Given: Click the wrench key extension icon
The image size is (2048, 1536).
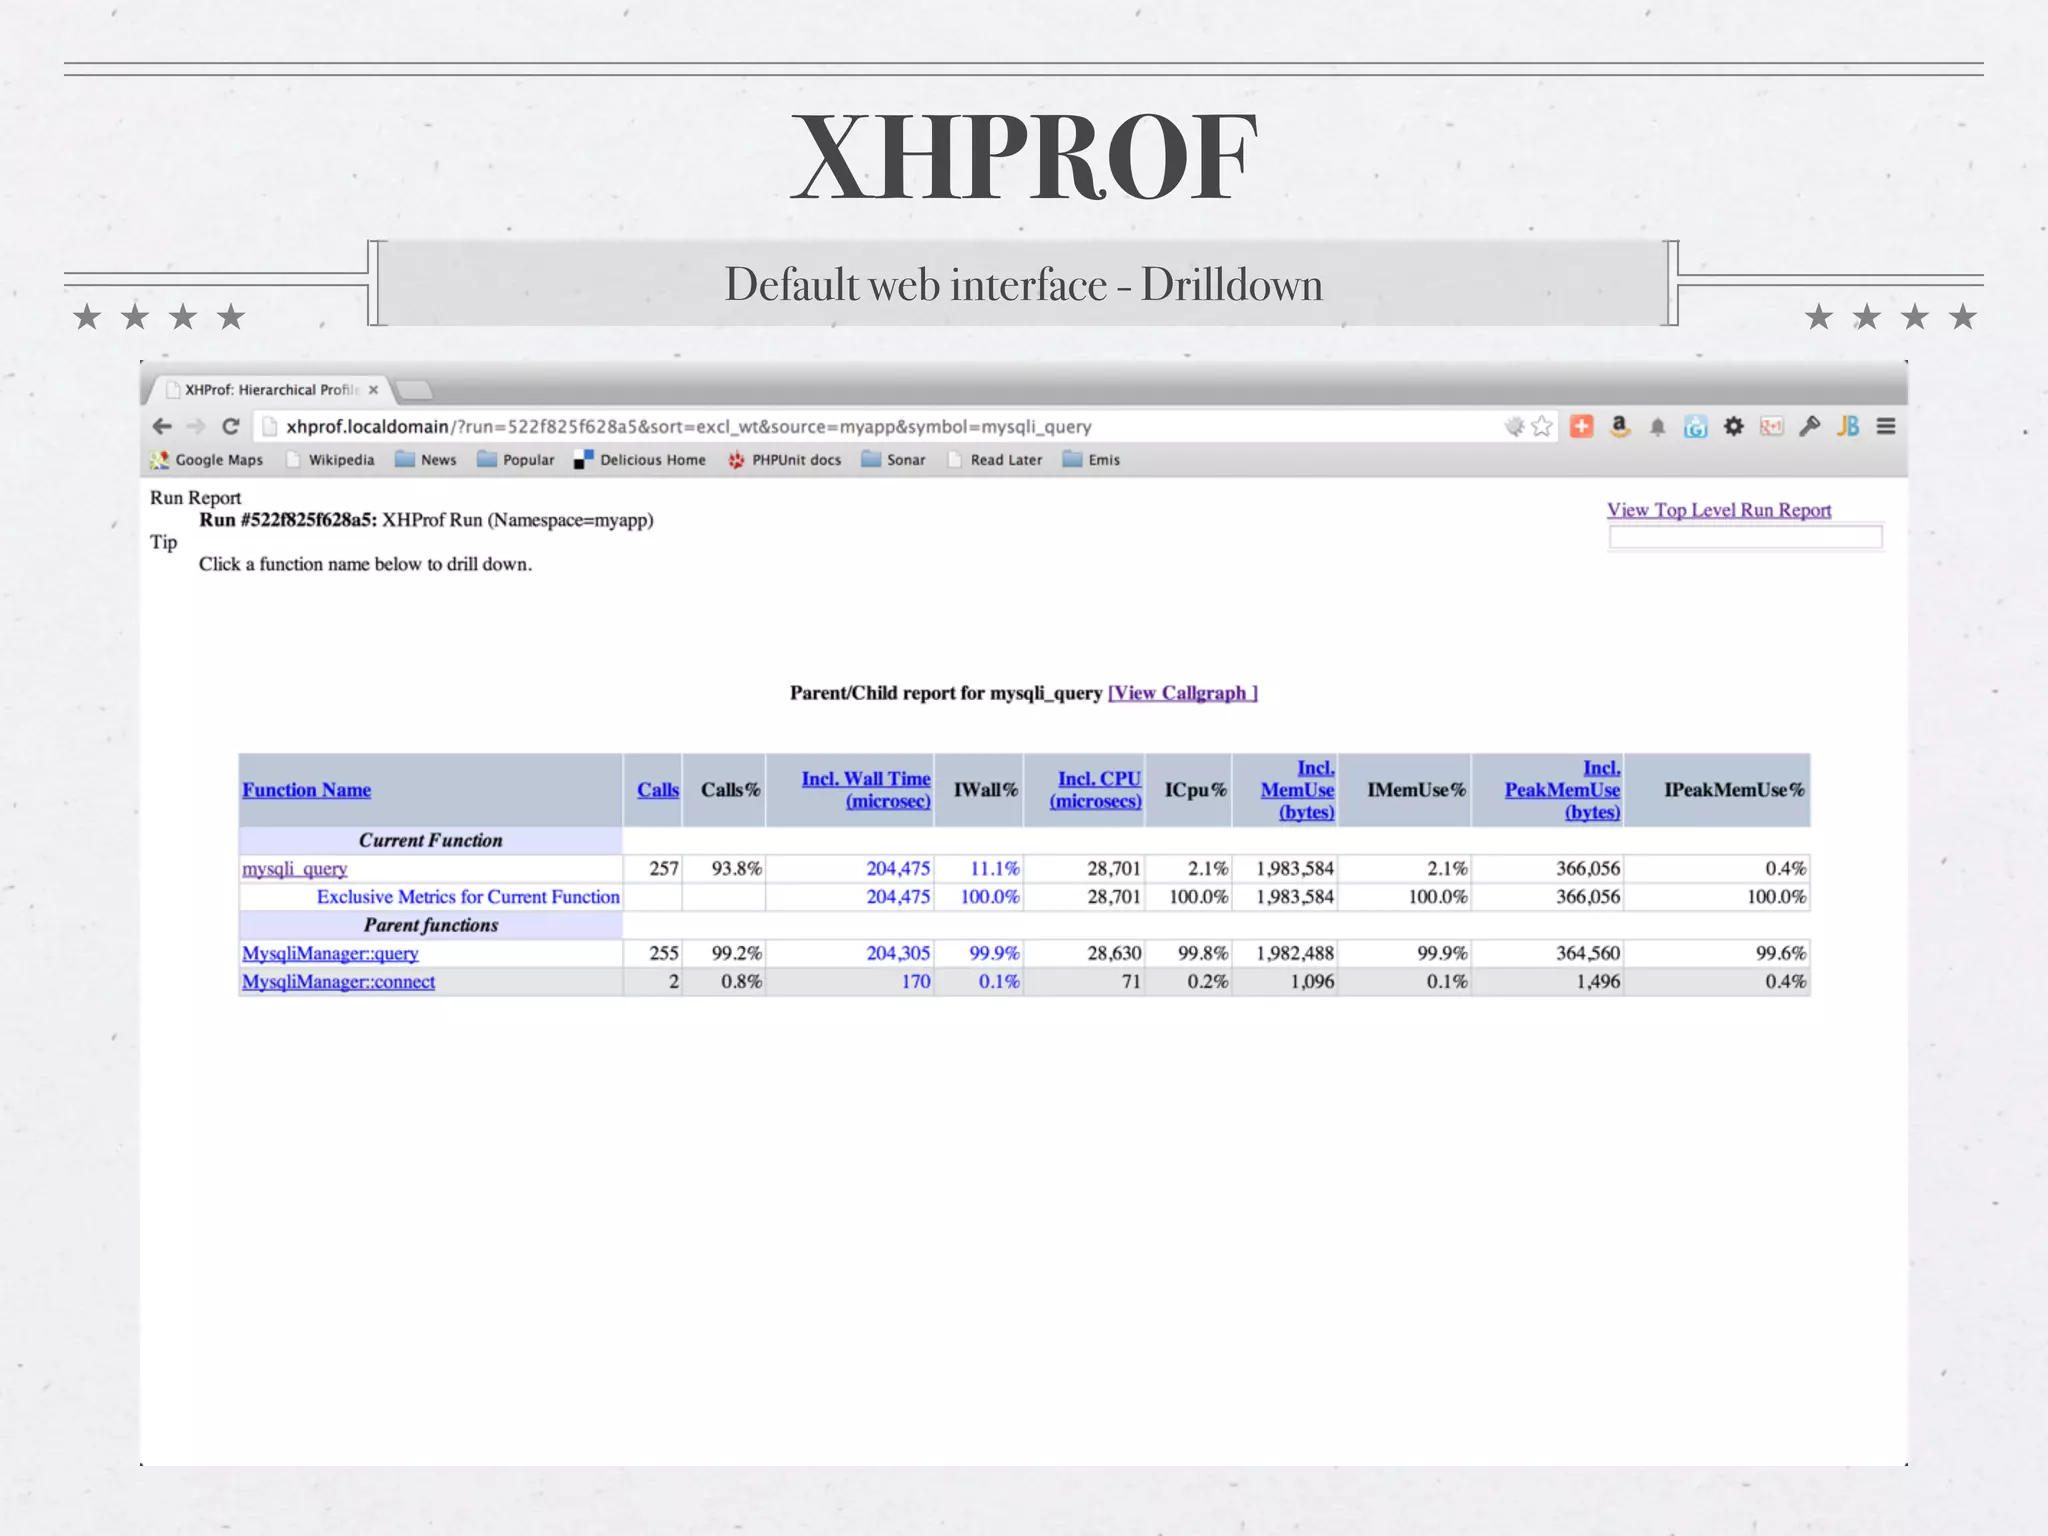Looking at the screenshot, I should [1809, 427].
